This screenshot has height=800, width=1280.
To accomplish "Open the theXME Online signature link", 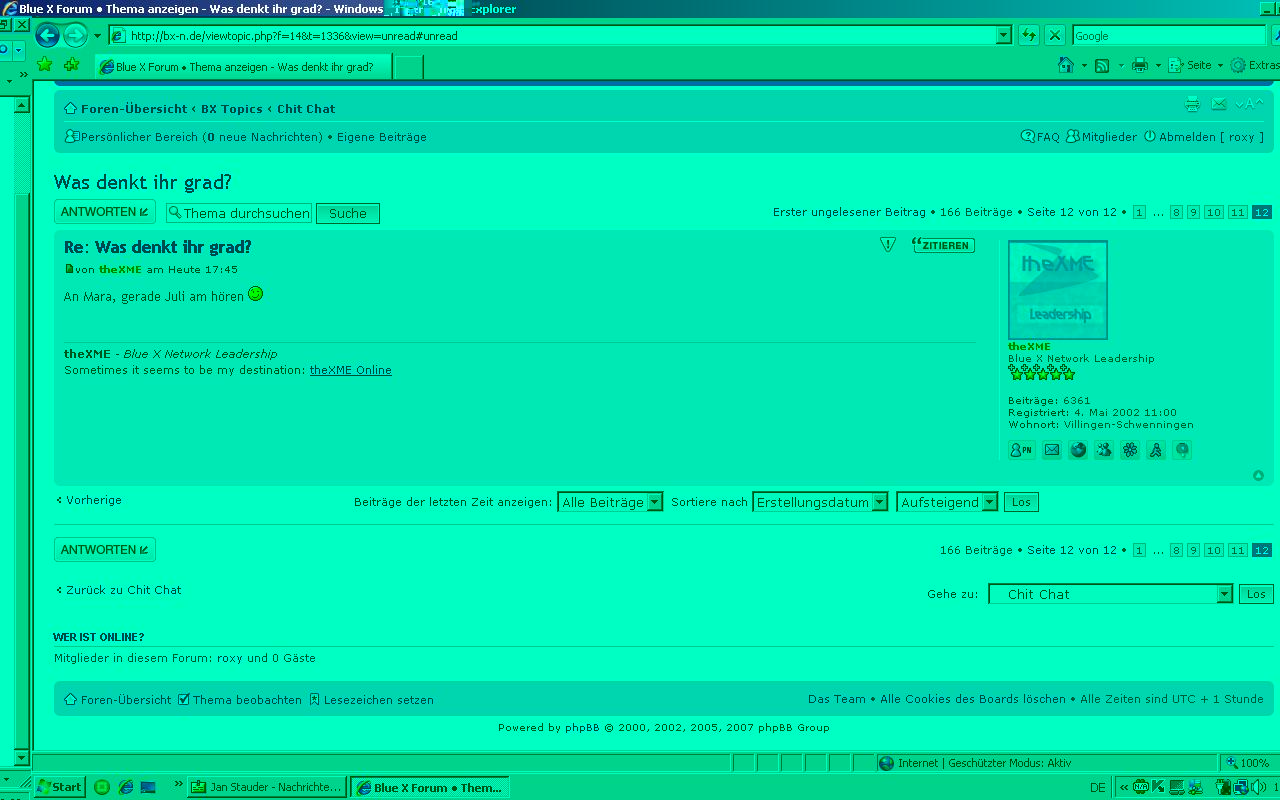I will click(350, 370).
